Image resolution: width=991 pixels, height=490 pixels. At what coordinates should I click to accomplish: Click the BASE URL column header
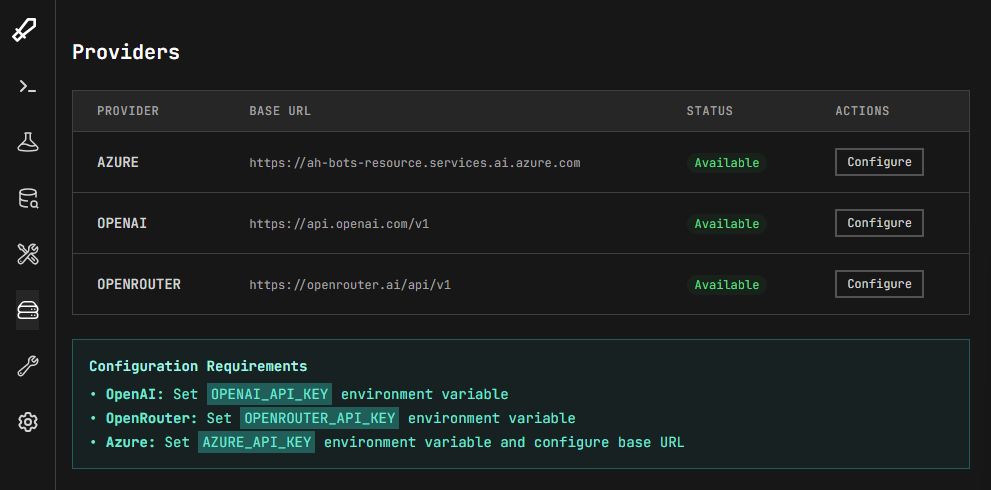(x=280, y=111)
